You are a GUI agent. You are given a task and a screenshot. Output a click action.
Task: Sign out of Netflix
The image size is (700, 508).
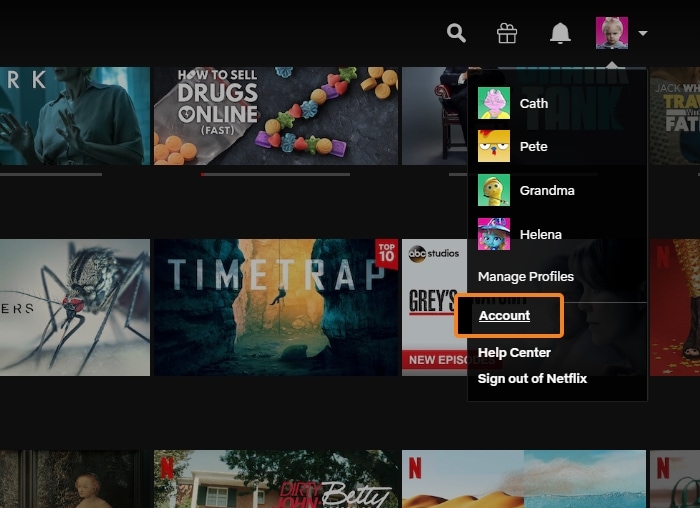point(532,379)
